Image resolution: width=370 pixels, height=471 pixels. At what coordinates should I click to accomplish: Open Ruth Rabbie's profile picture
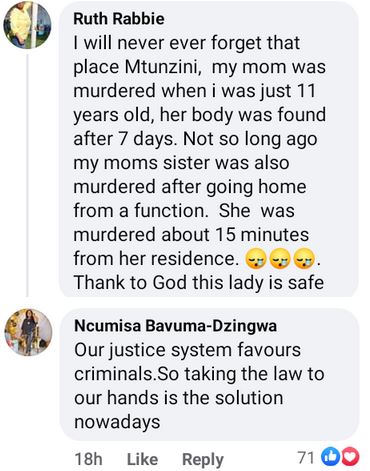tap(27, 25)
